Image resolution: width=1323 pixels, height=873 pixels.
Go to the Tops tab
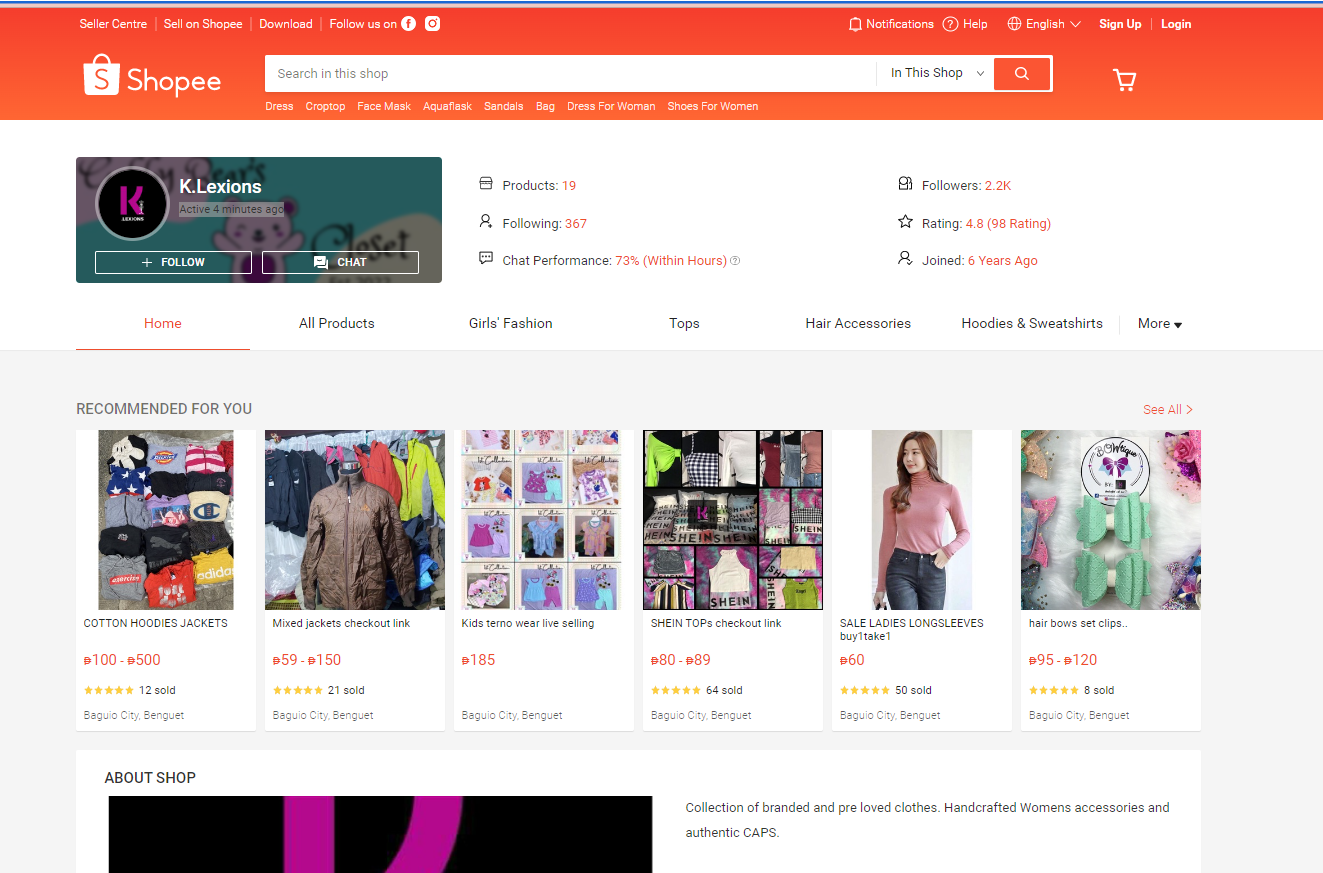(685, 324)
